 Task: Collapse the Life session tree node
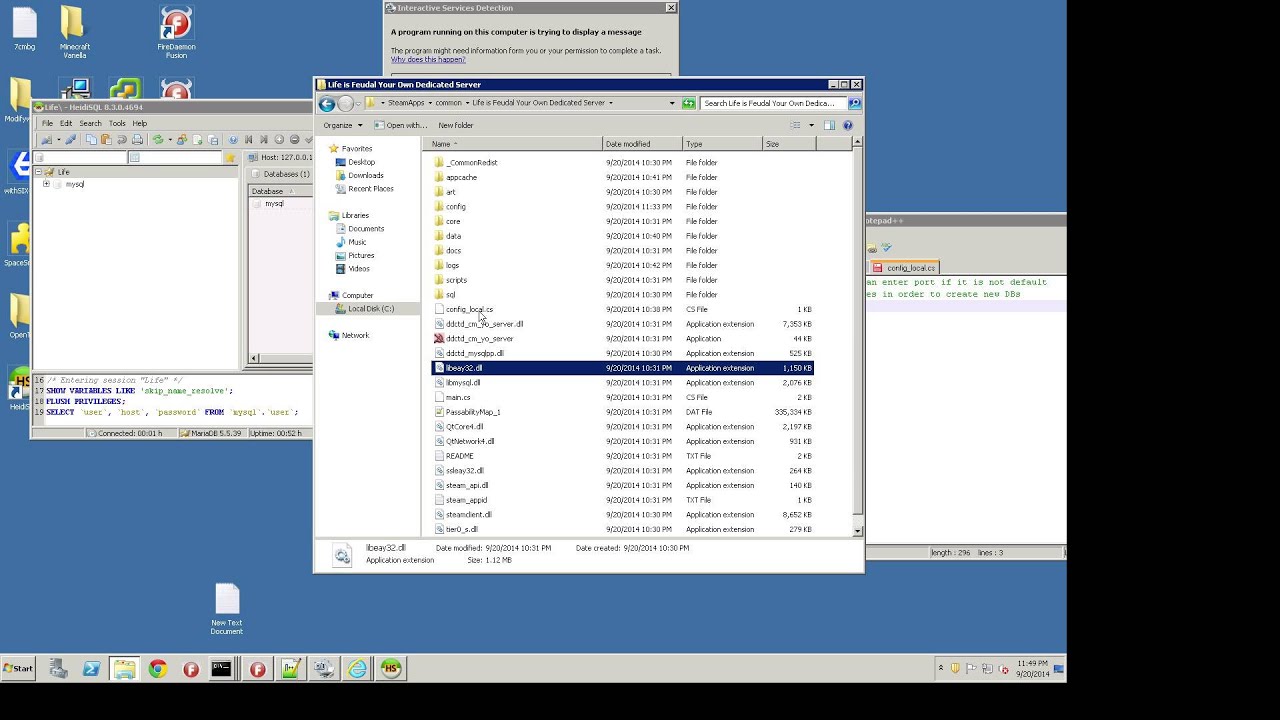pos(38,172)
